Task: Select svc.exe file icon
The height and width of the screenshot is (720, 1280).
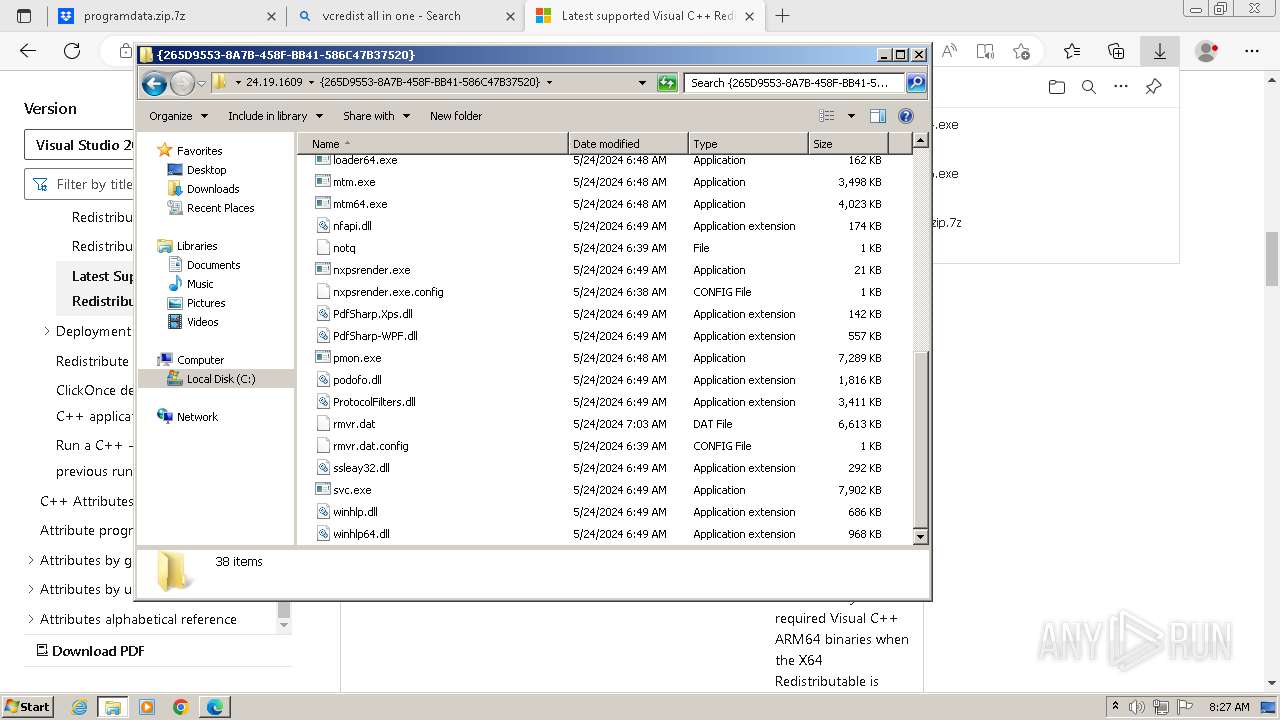Action: pyautogui.click(x=323, y=490)
